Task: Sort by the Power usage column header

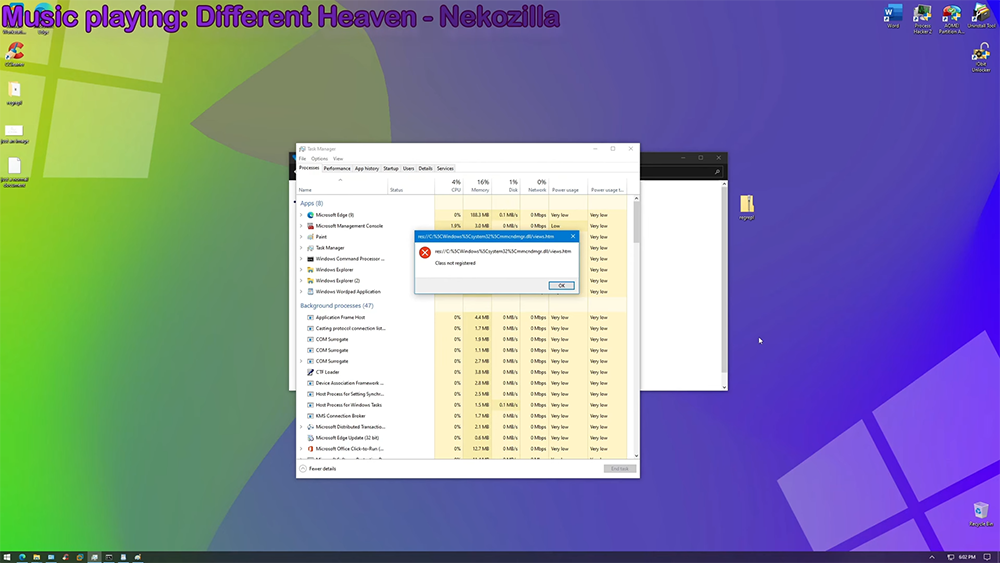Action: [x=568, y=186]
